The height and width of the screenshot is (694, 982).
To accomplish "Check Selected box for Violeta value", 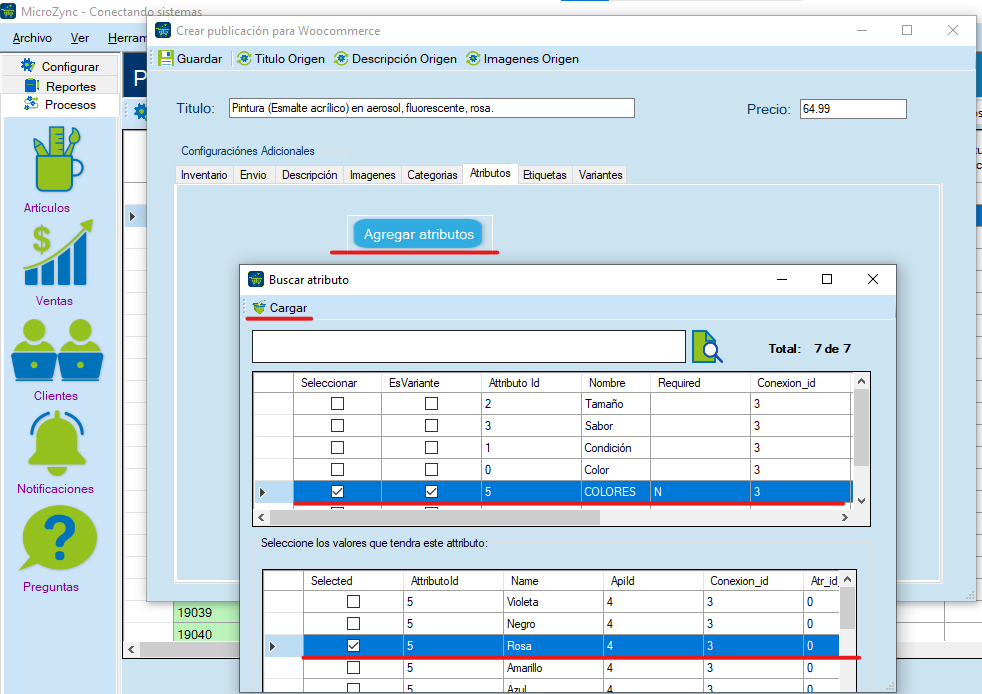I will click(354, 601).
